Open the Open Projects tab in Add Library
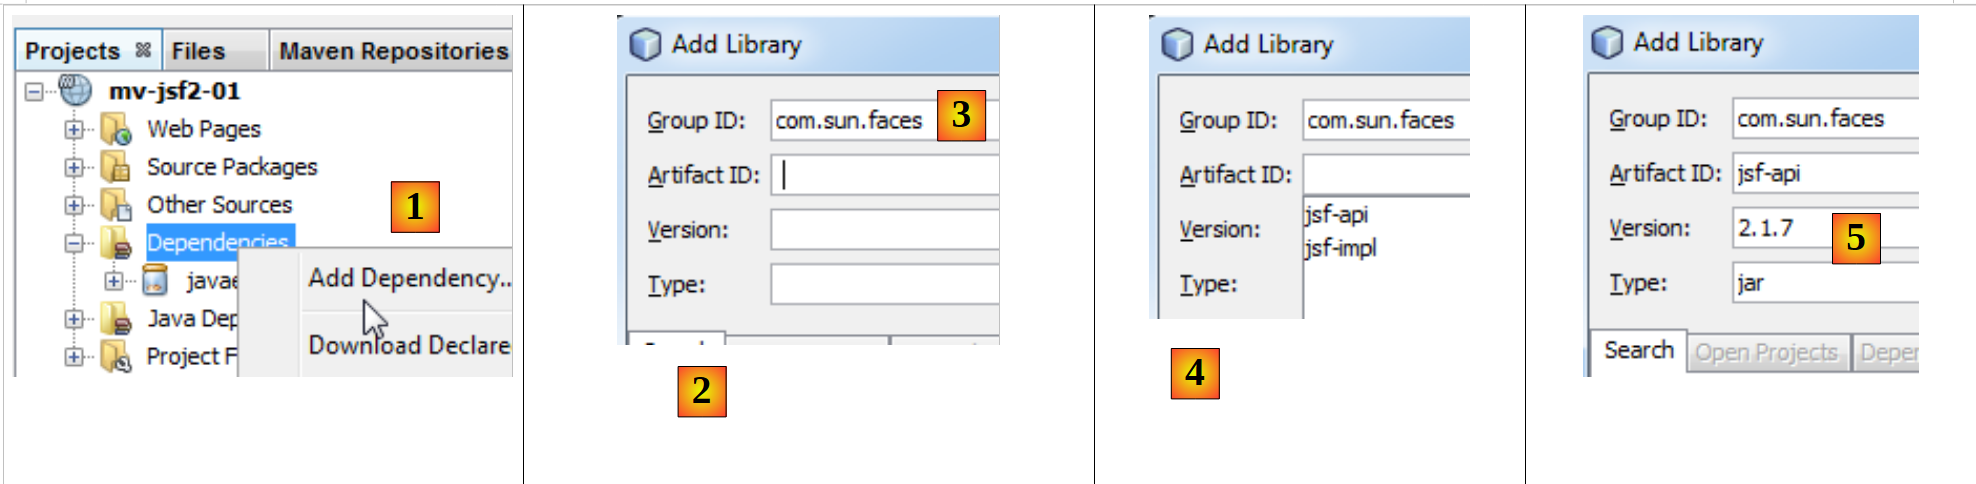Image resolution: width=1976 pixels, height=484 pixels. tap(1766, 353)
